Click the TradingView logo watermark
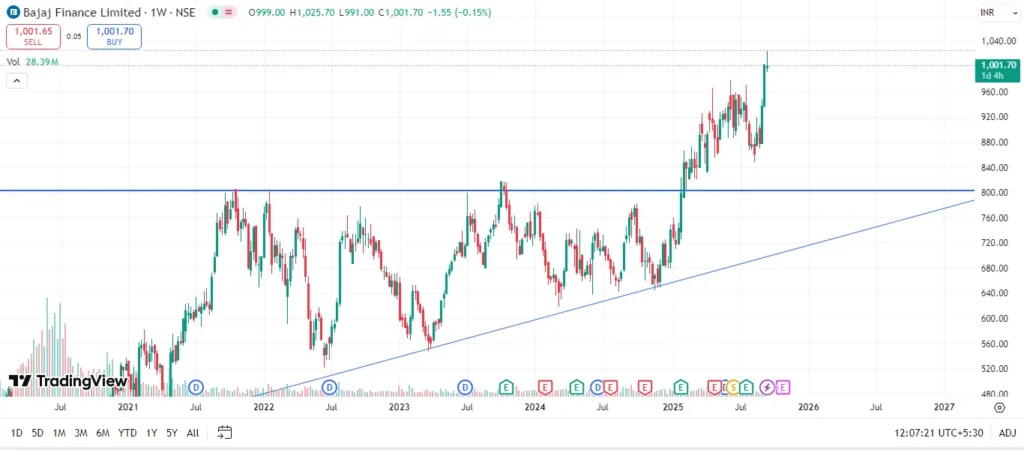The image size is (1024, 450). (68, 381)
